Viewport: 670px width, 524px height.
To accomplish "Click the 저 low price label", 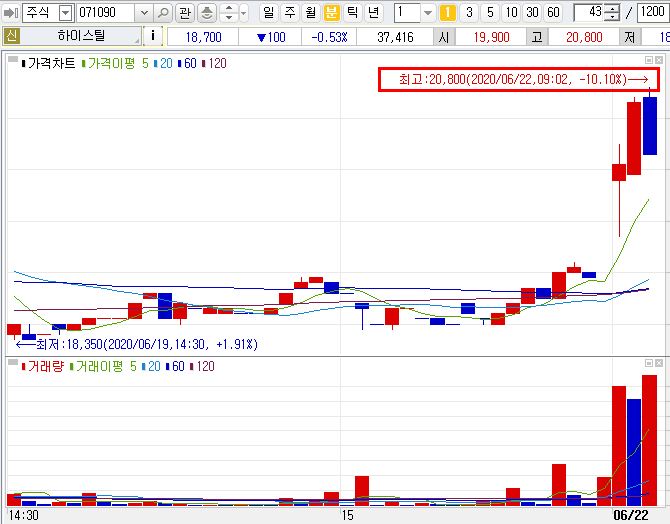I will tap(630, 37).
